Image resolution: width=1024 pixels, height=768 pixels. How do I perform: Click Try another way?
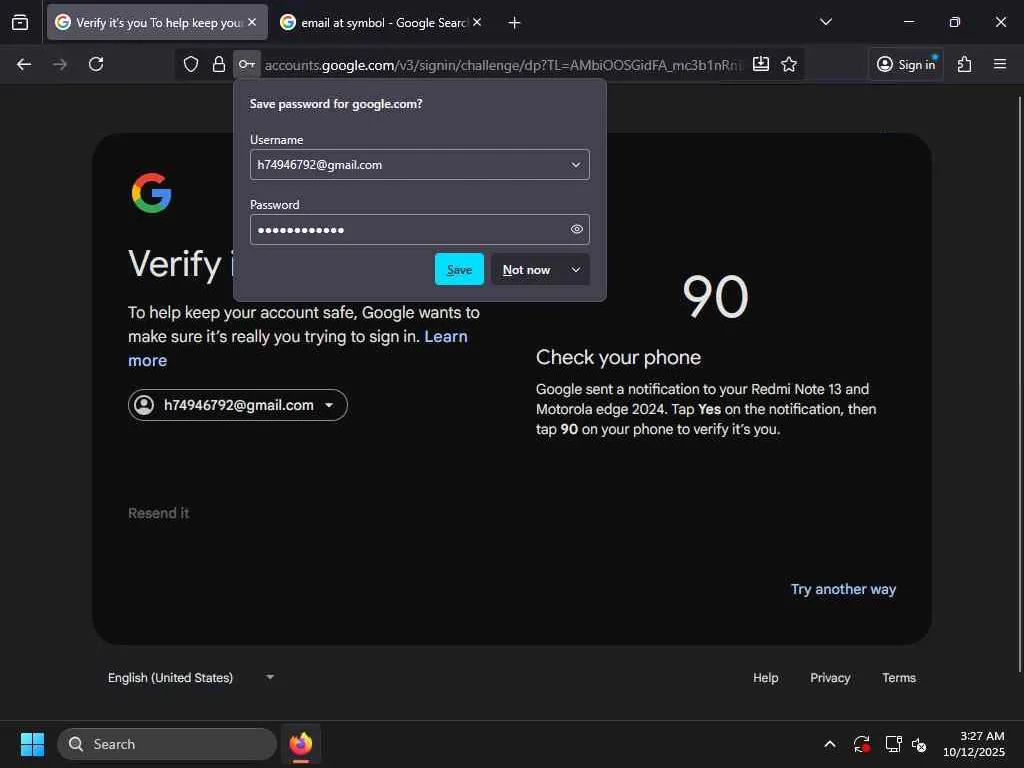tap(843, 589)
